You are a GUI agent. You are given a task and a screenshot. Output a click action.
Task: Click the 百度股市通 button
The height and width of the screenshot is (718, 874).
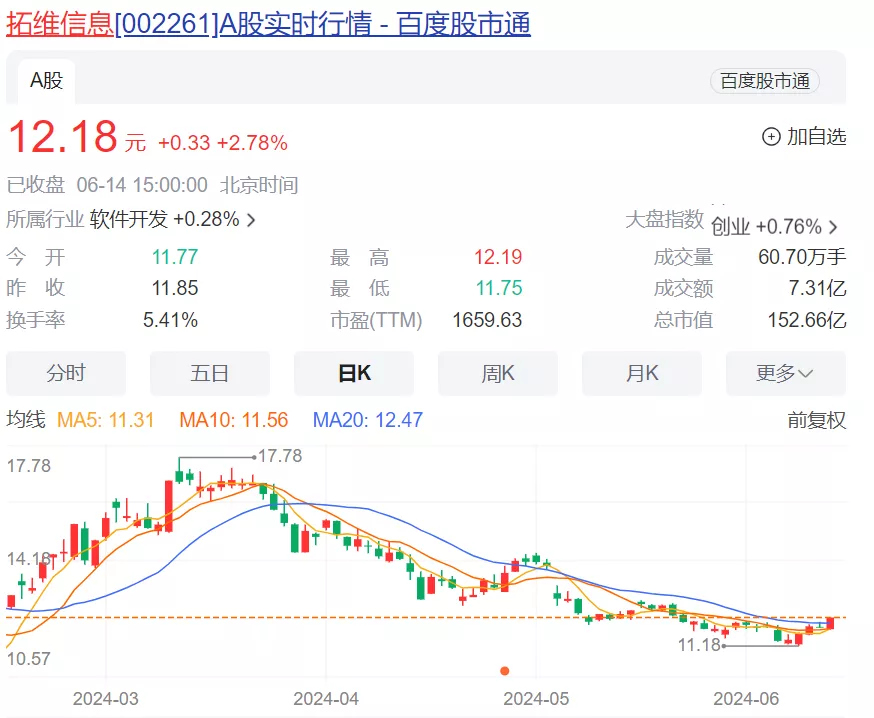766,81
